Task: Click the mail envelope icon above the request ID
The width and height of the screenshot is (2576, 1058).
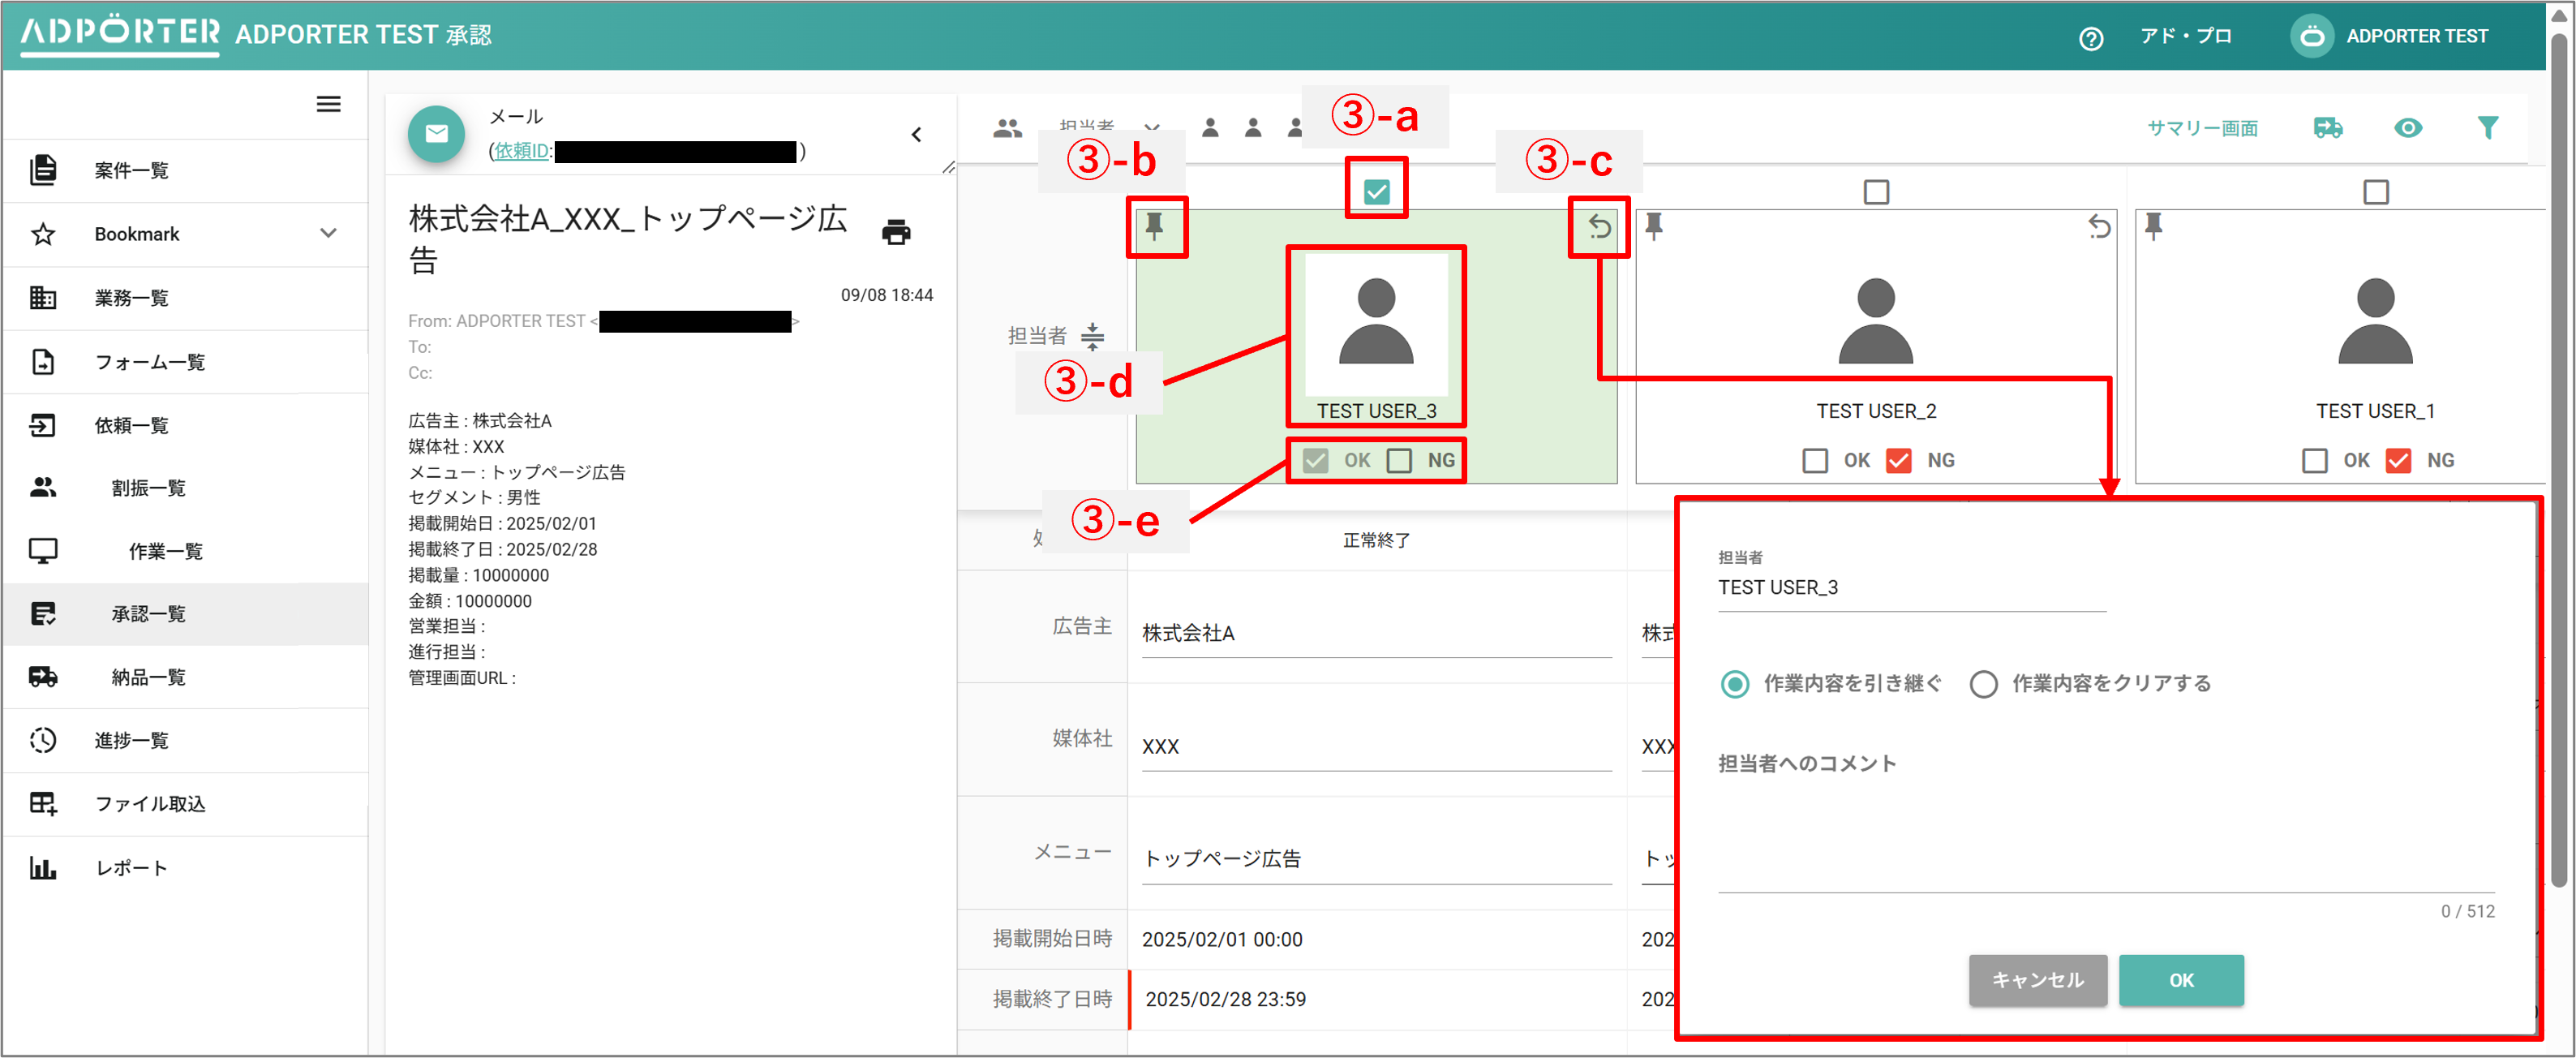Action: pyautogui.click(x=437, y=133)
